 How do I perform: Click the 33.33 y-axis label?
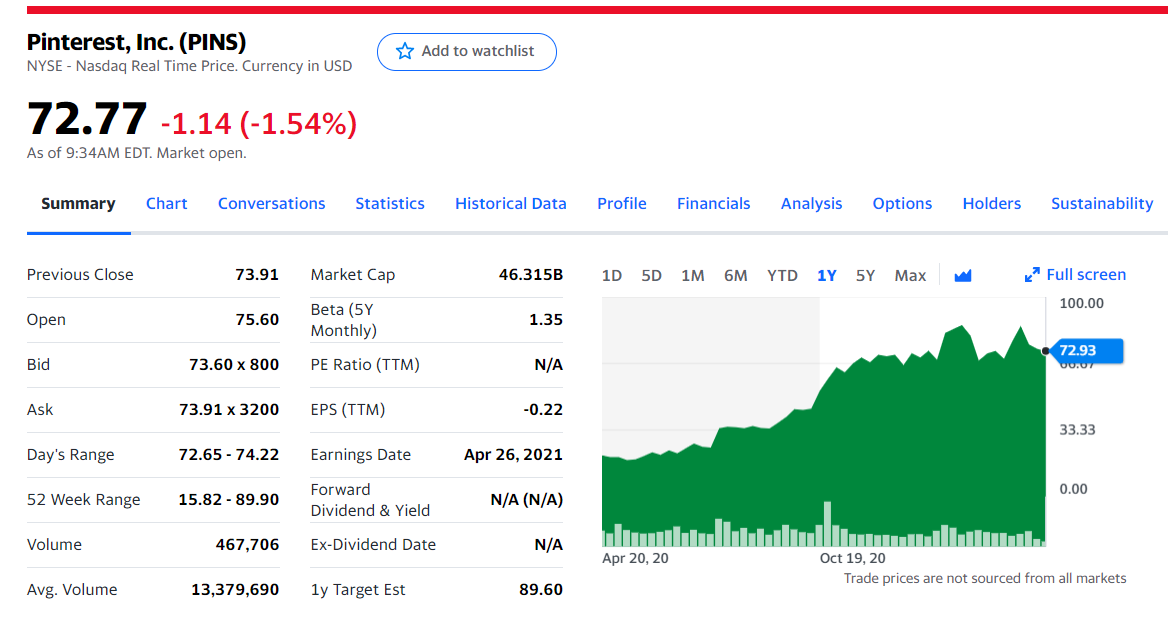coord(1077,430)
